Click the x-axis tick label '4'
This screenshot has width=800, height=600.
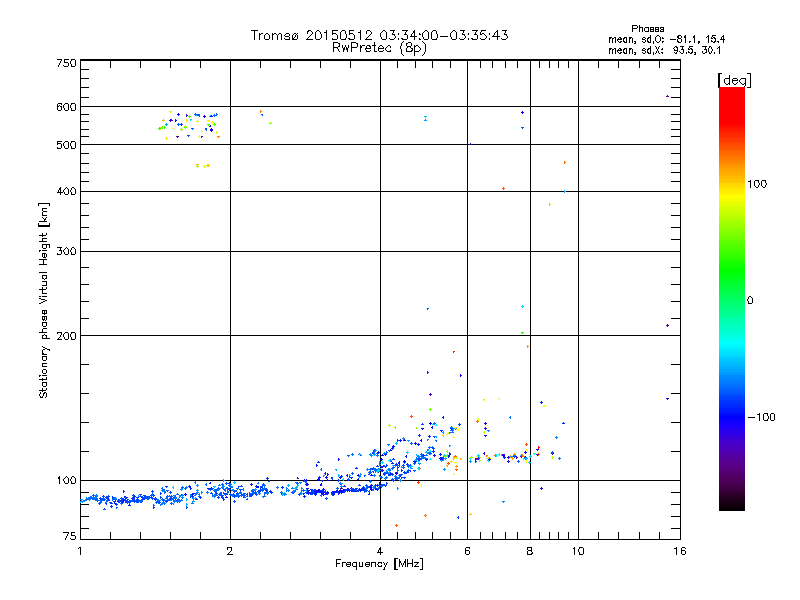(380, 551)
